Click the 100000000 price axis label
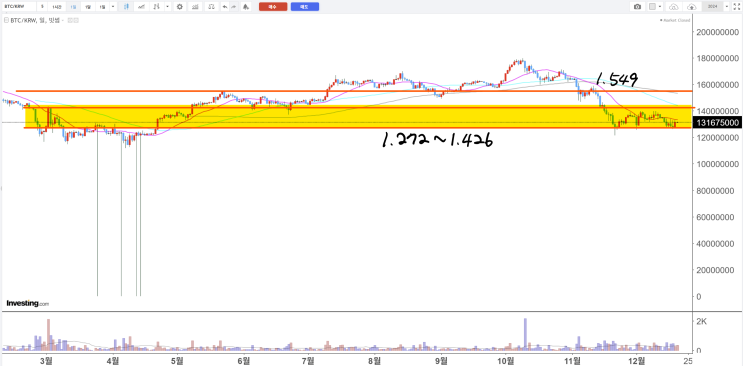The width and height of the screenshot is (743, 366). pyautogui.click(x=717, y=164)
